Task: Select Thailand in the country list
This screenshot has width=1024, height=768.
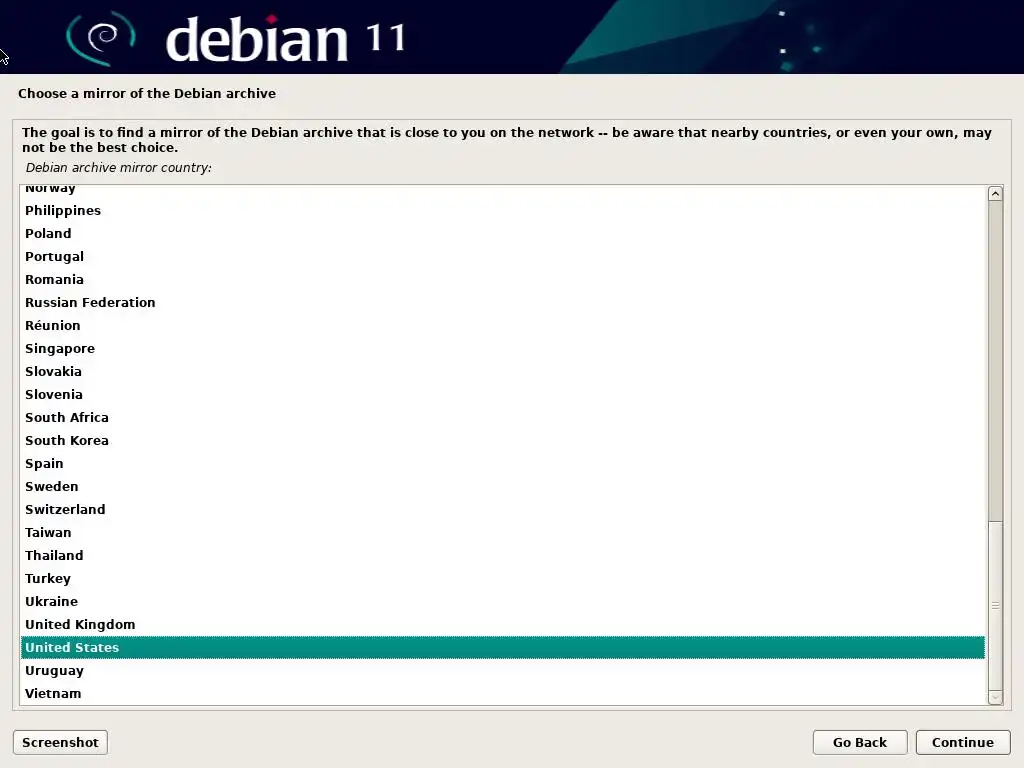Action: tap(502, 555)
